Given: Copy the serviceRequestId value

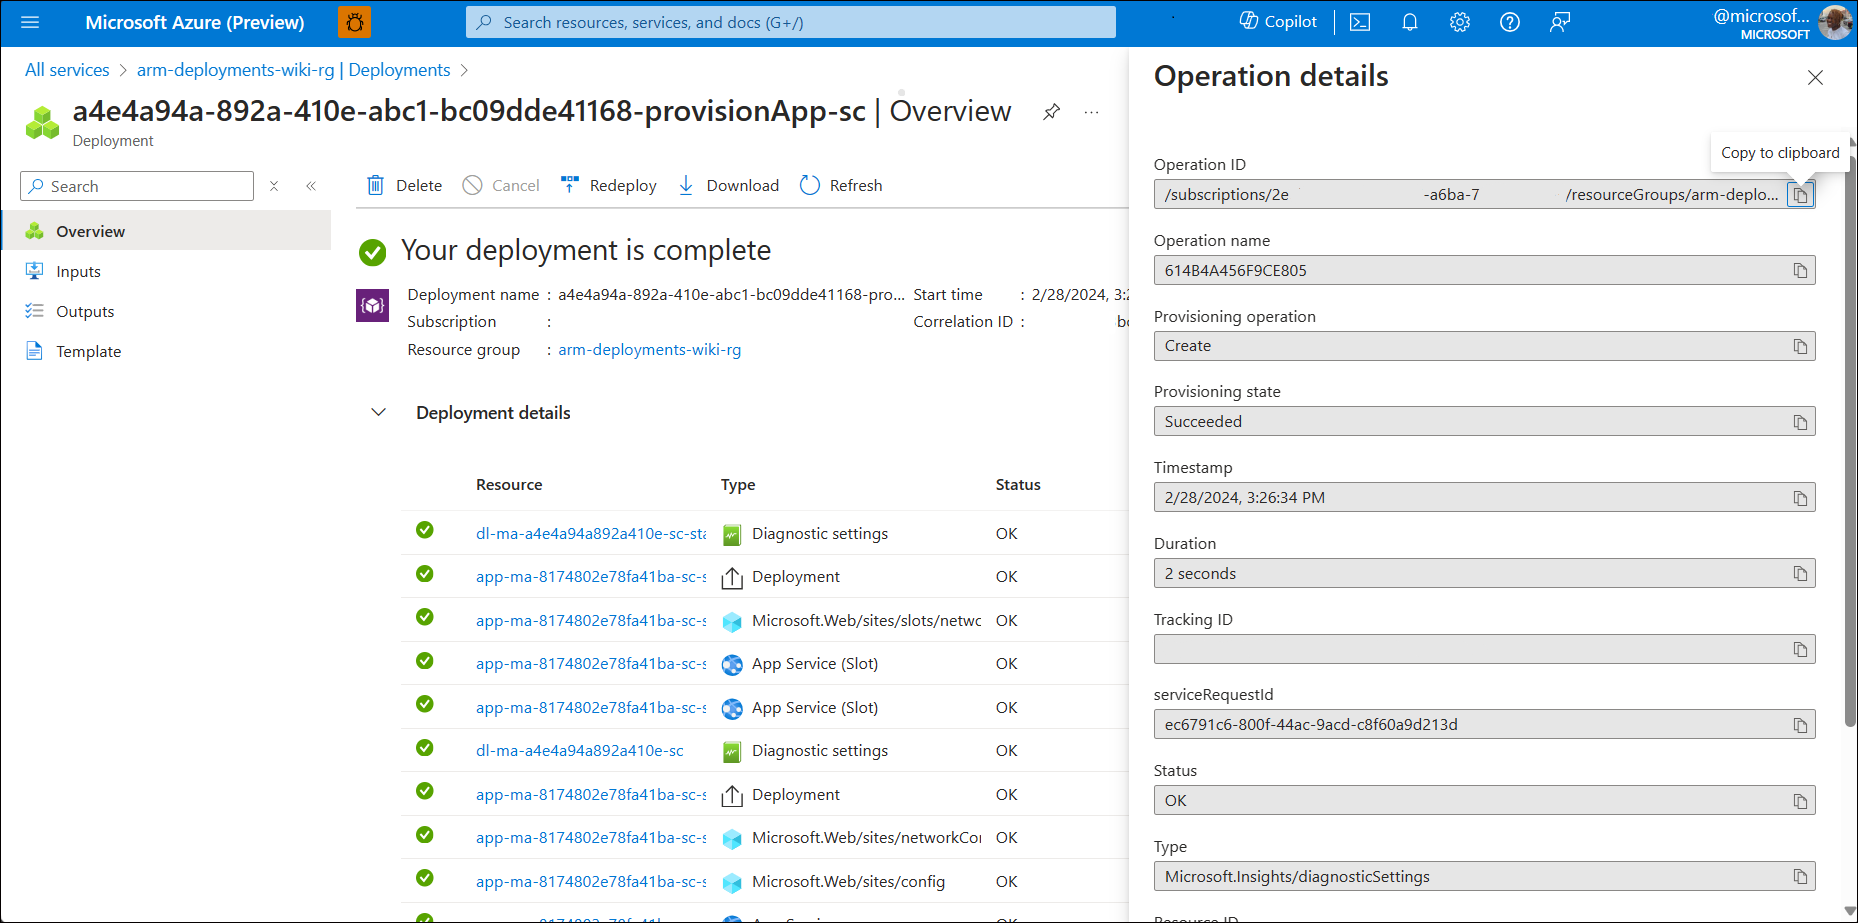Looking at the screenshot, I should click(1800, 725).
